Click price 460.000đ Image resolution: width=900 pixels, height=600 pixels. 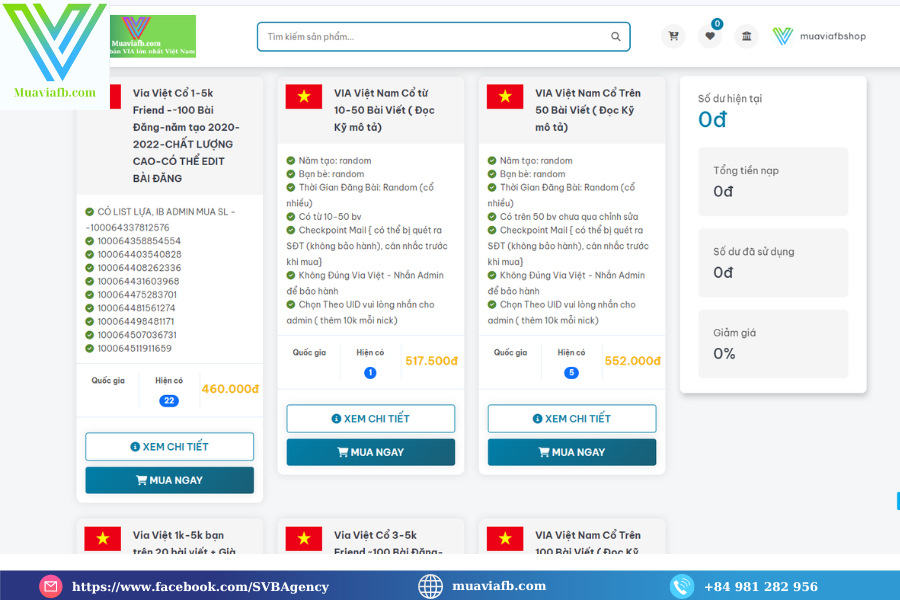tap(230, 389)
